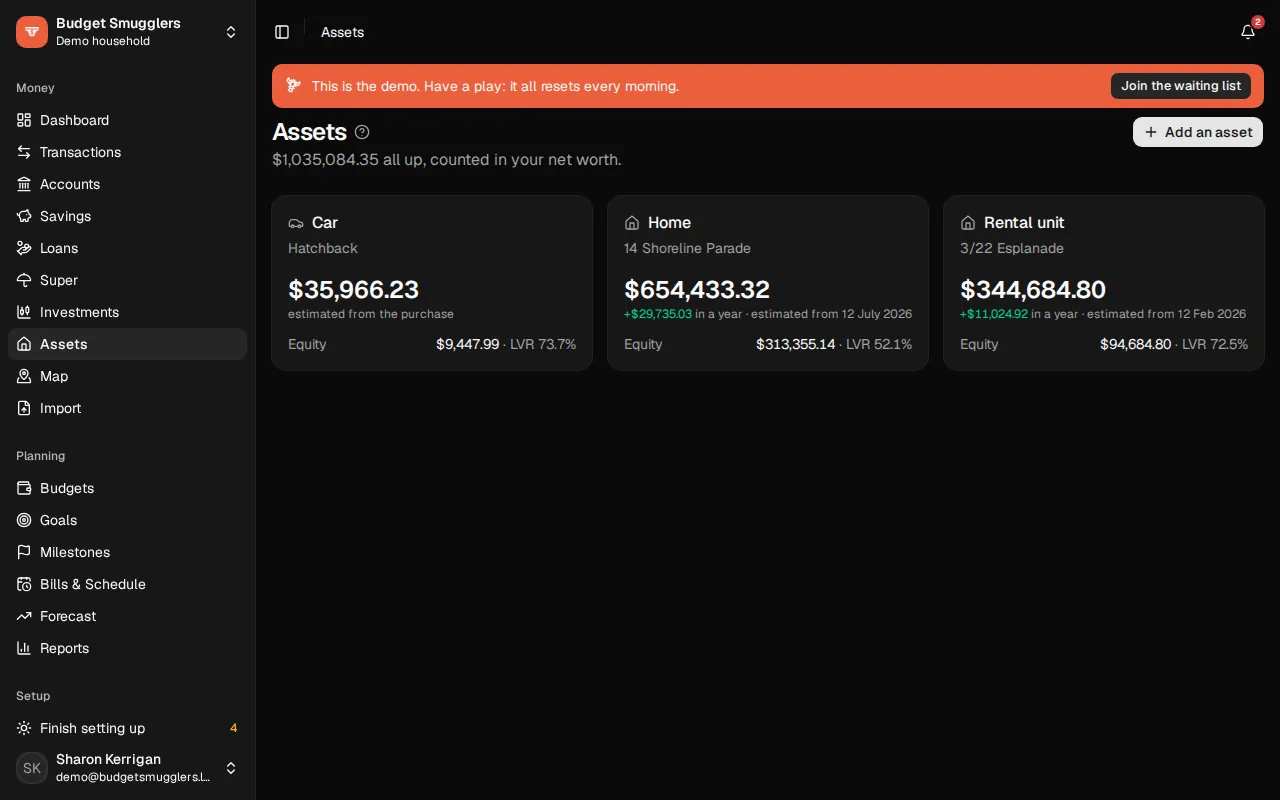Click the Super umbrella icon
Image resolution: width=1280 pixels, height=800 pixels.
pos(24,280)
